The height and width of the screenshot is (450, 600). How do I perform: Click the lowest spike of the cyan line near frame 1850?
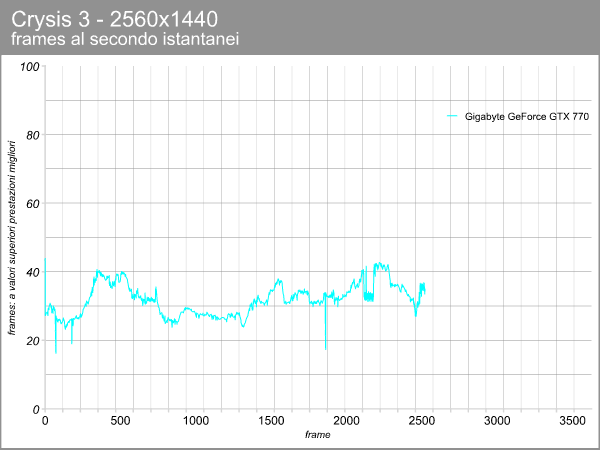(x=326, y=349)
